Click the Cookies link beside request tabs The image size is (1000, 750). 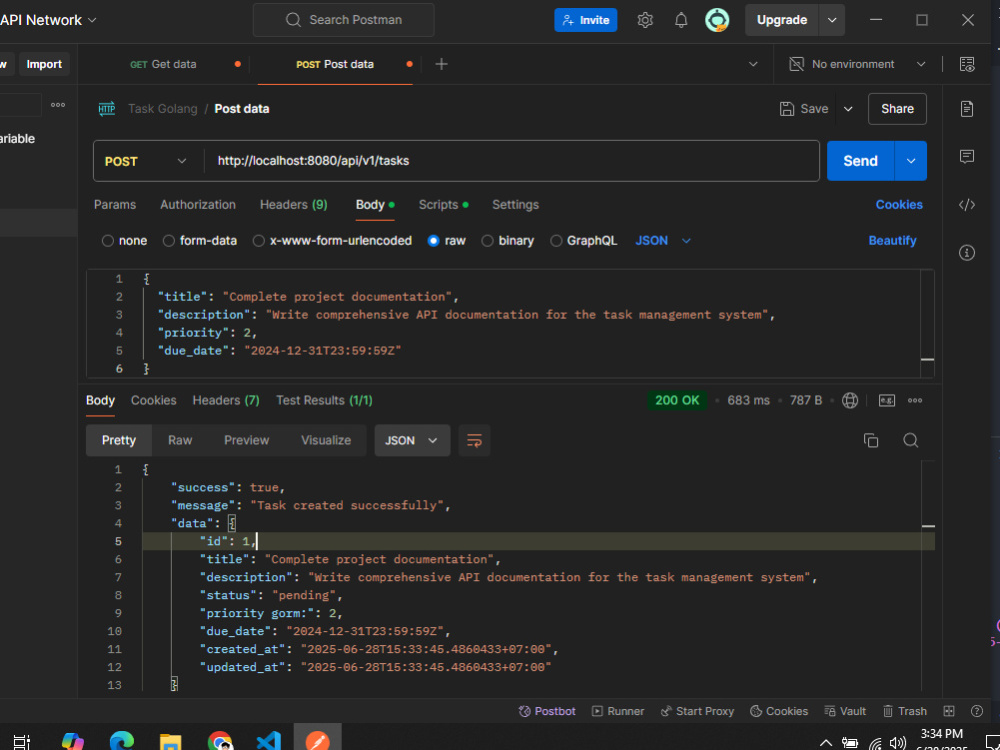(899, 205)
